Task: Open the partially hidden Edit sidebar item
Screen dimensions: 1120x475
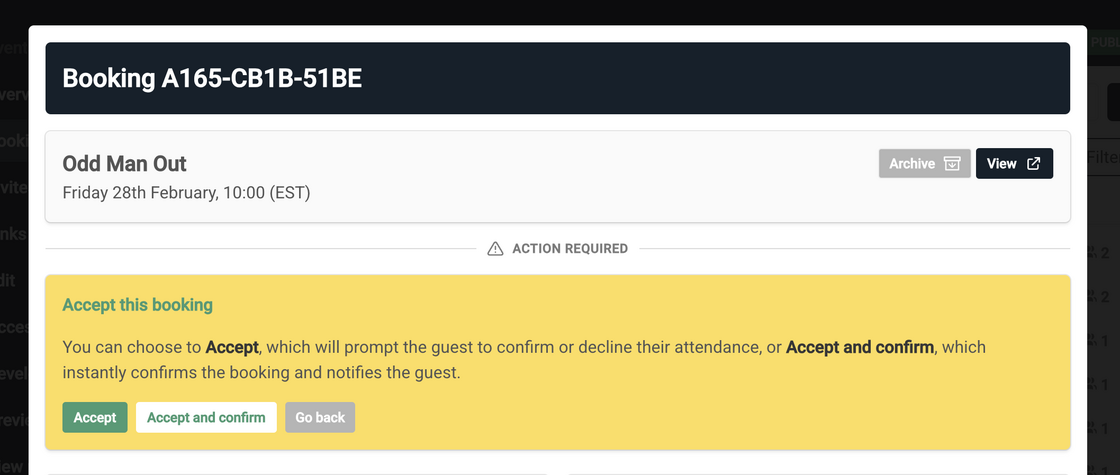Action: pos(10,281)
